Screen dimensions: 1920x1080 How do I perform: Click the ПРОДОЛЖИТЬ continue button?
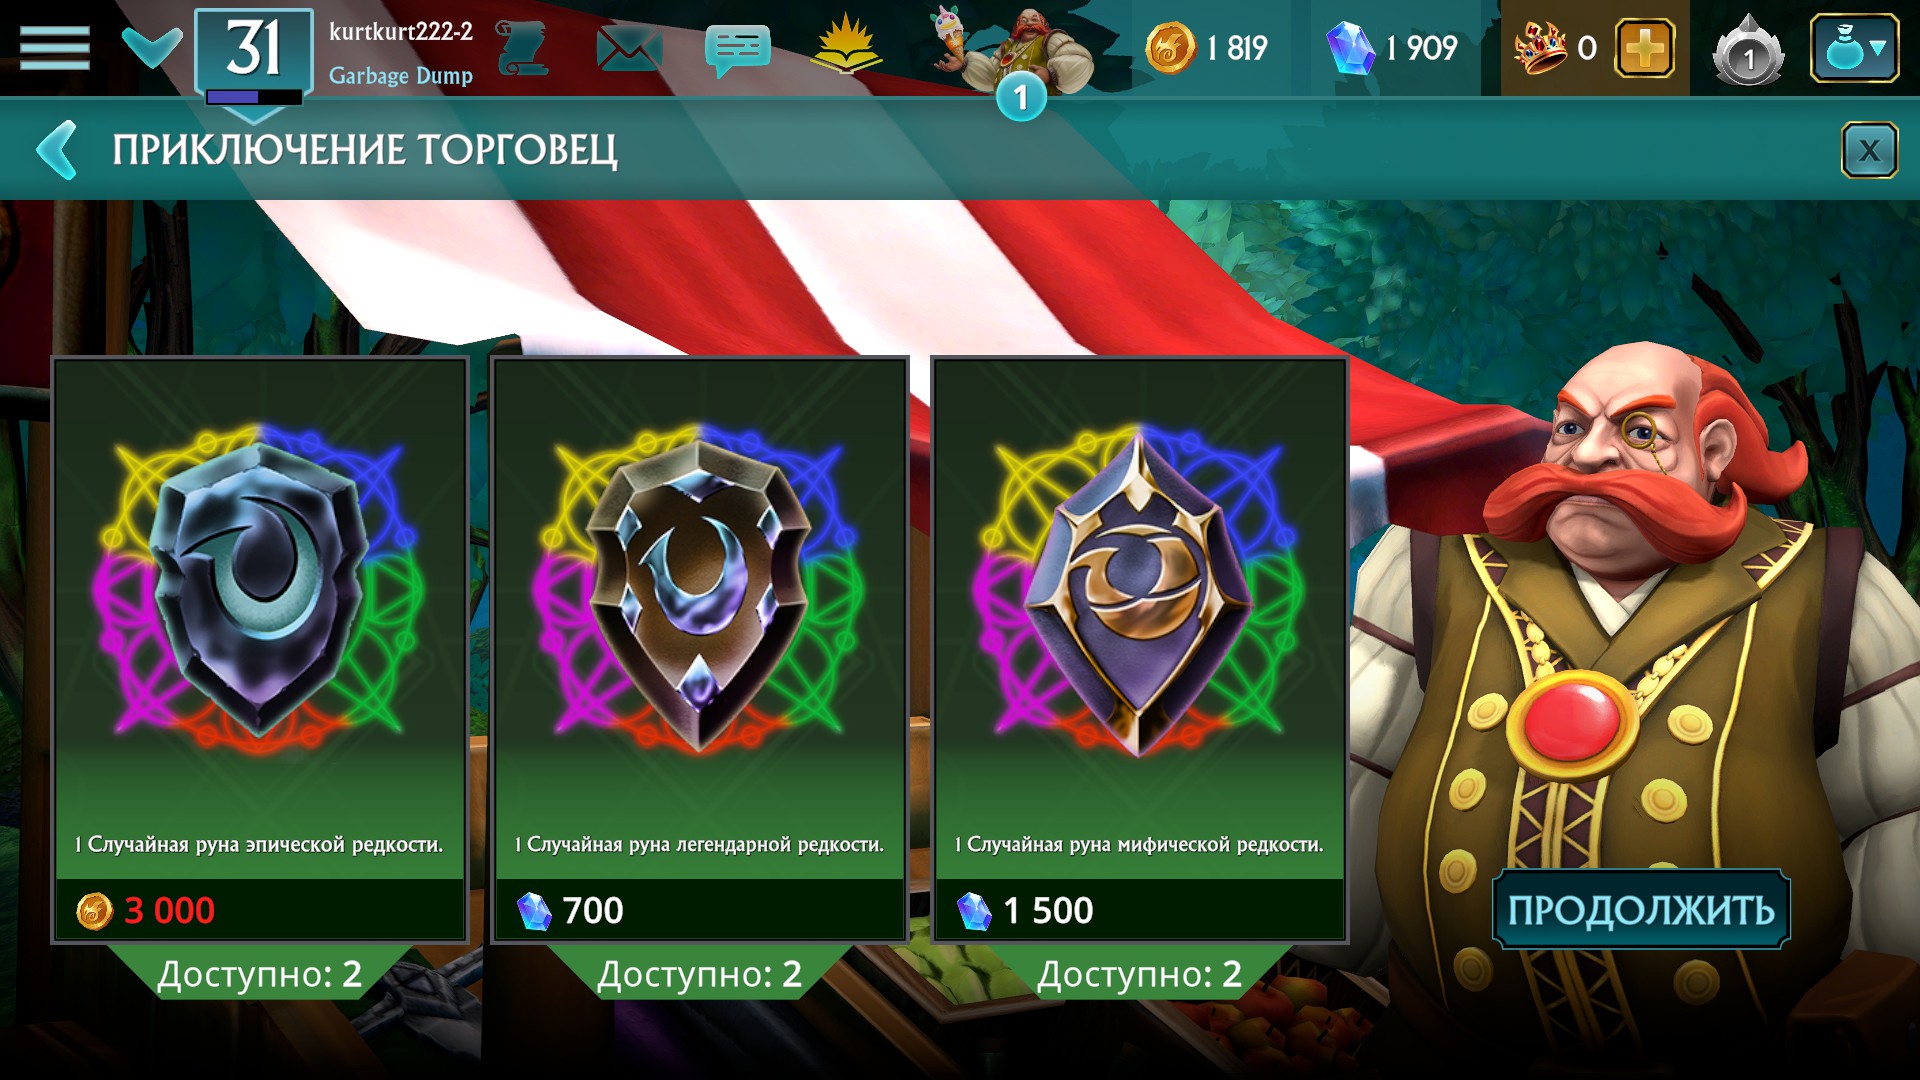point(1641,910)
